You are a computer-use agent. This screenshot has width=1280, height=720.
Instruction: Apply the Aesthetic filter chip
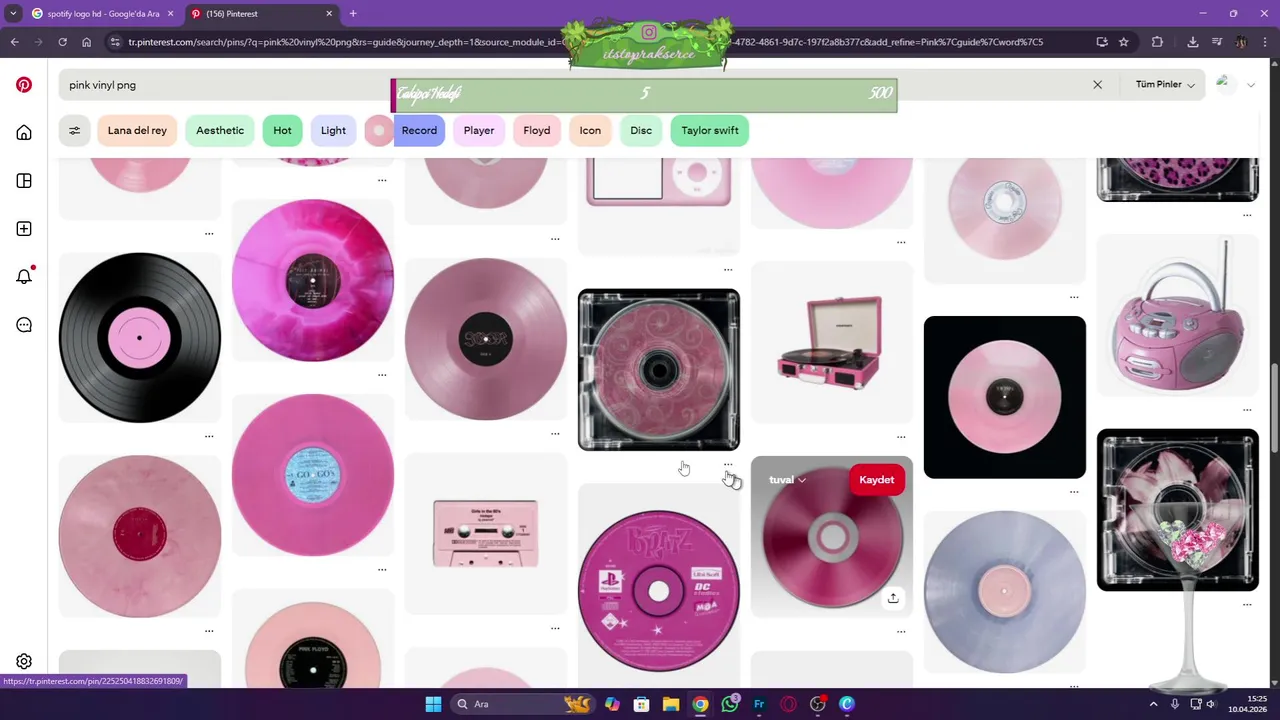[x=220, y=130]
